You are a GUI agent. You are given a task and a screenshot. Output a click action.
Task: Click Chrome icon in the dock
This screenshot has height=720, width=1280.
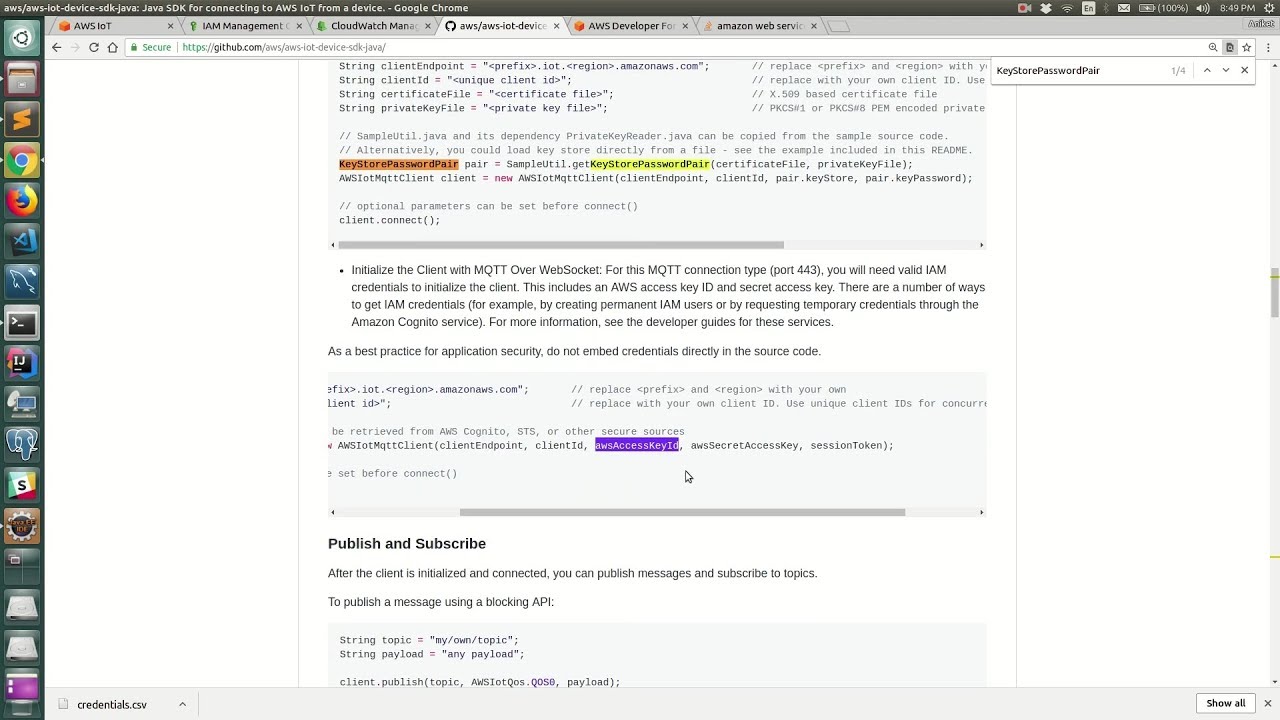[x=22, y=160]
